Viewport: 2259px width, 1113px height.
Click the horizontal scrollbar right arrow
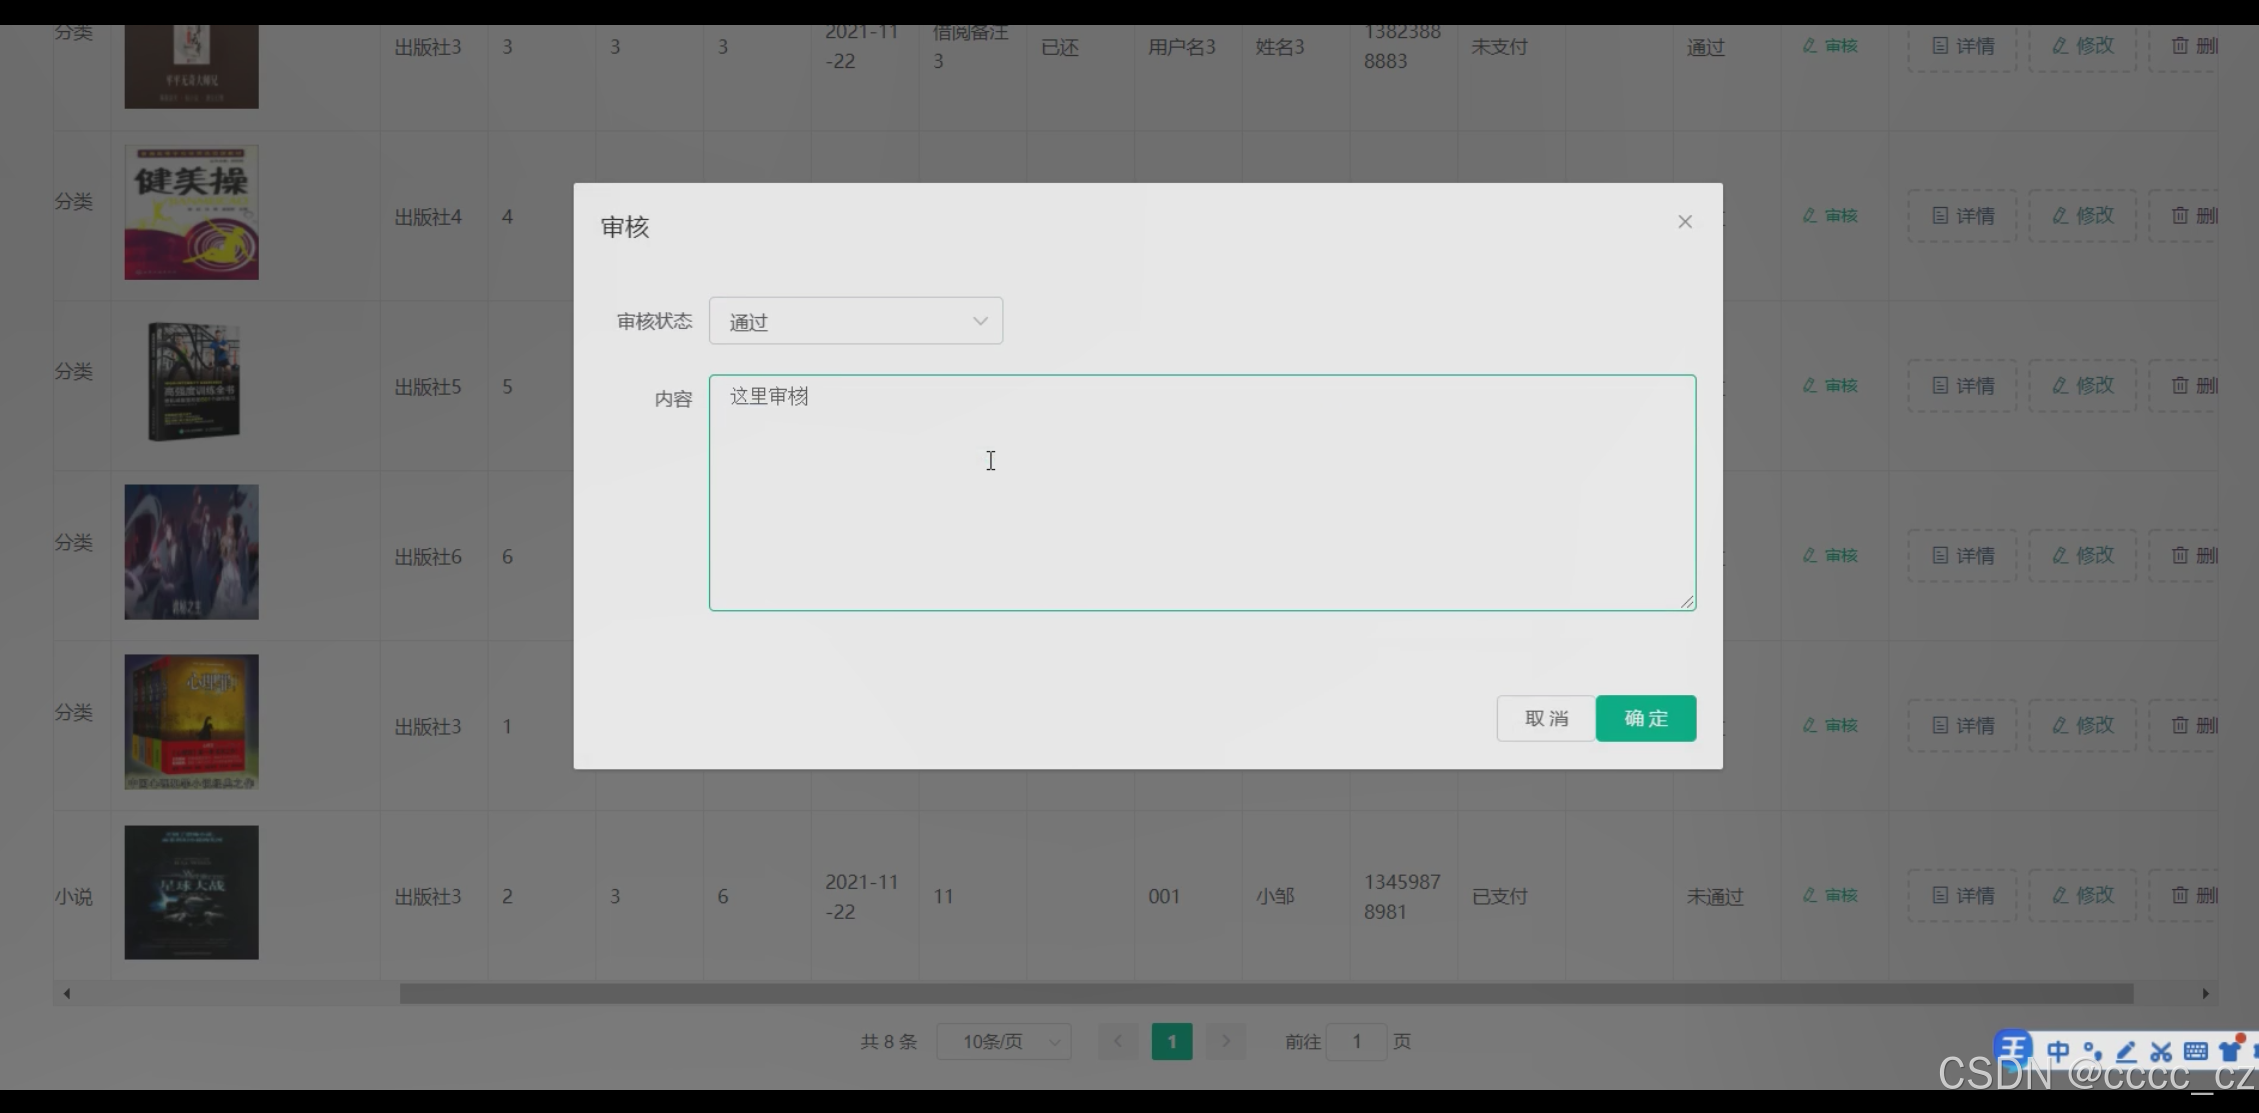tap(2205, 994)
